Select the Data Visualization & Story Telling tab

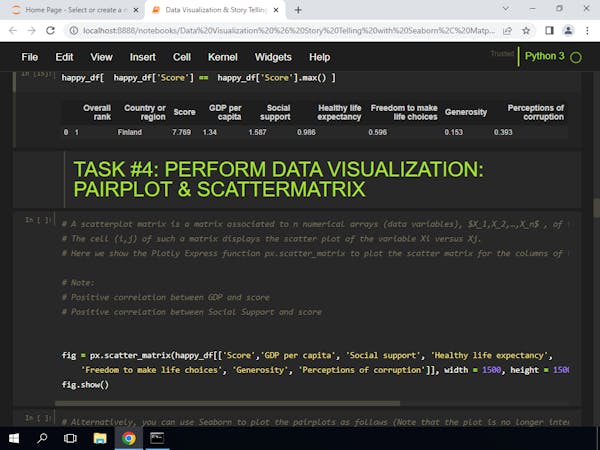click(x=214, y=10)
